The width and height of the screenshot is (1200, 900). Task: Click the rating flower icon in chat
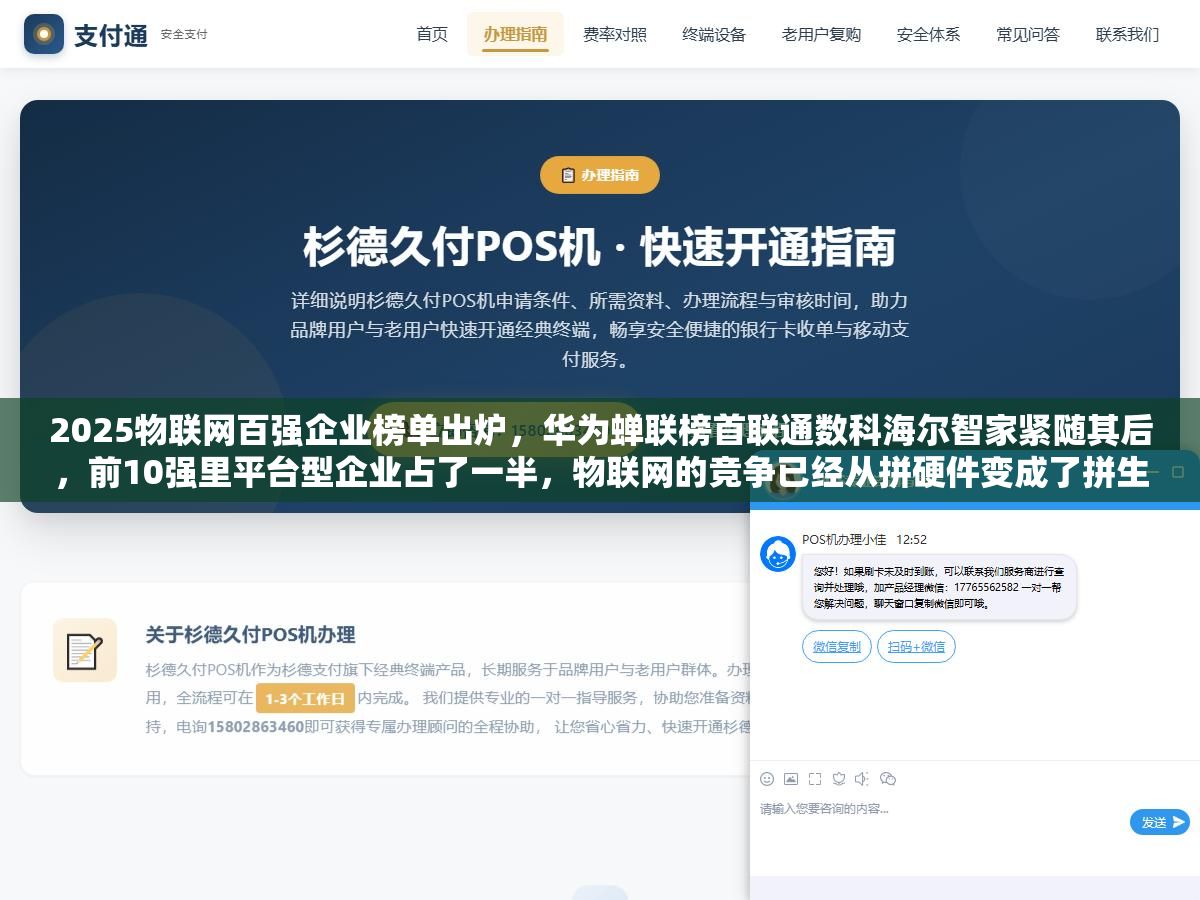tap(839, 779)
